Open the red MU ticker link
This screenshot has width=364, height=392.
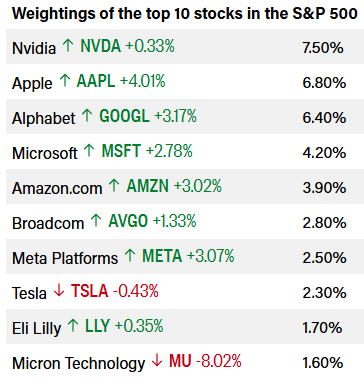coord(180,361)
